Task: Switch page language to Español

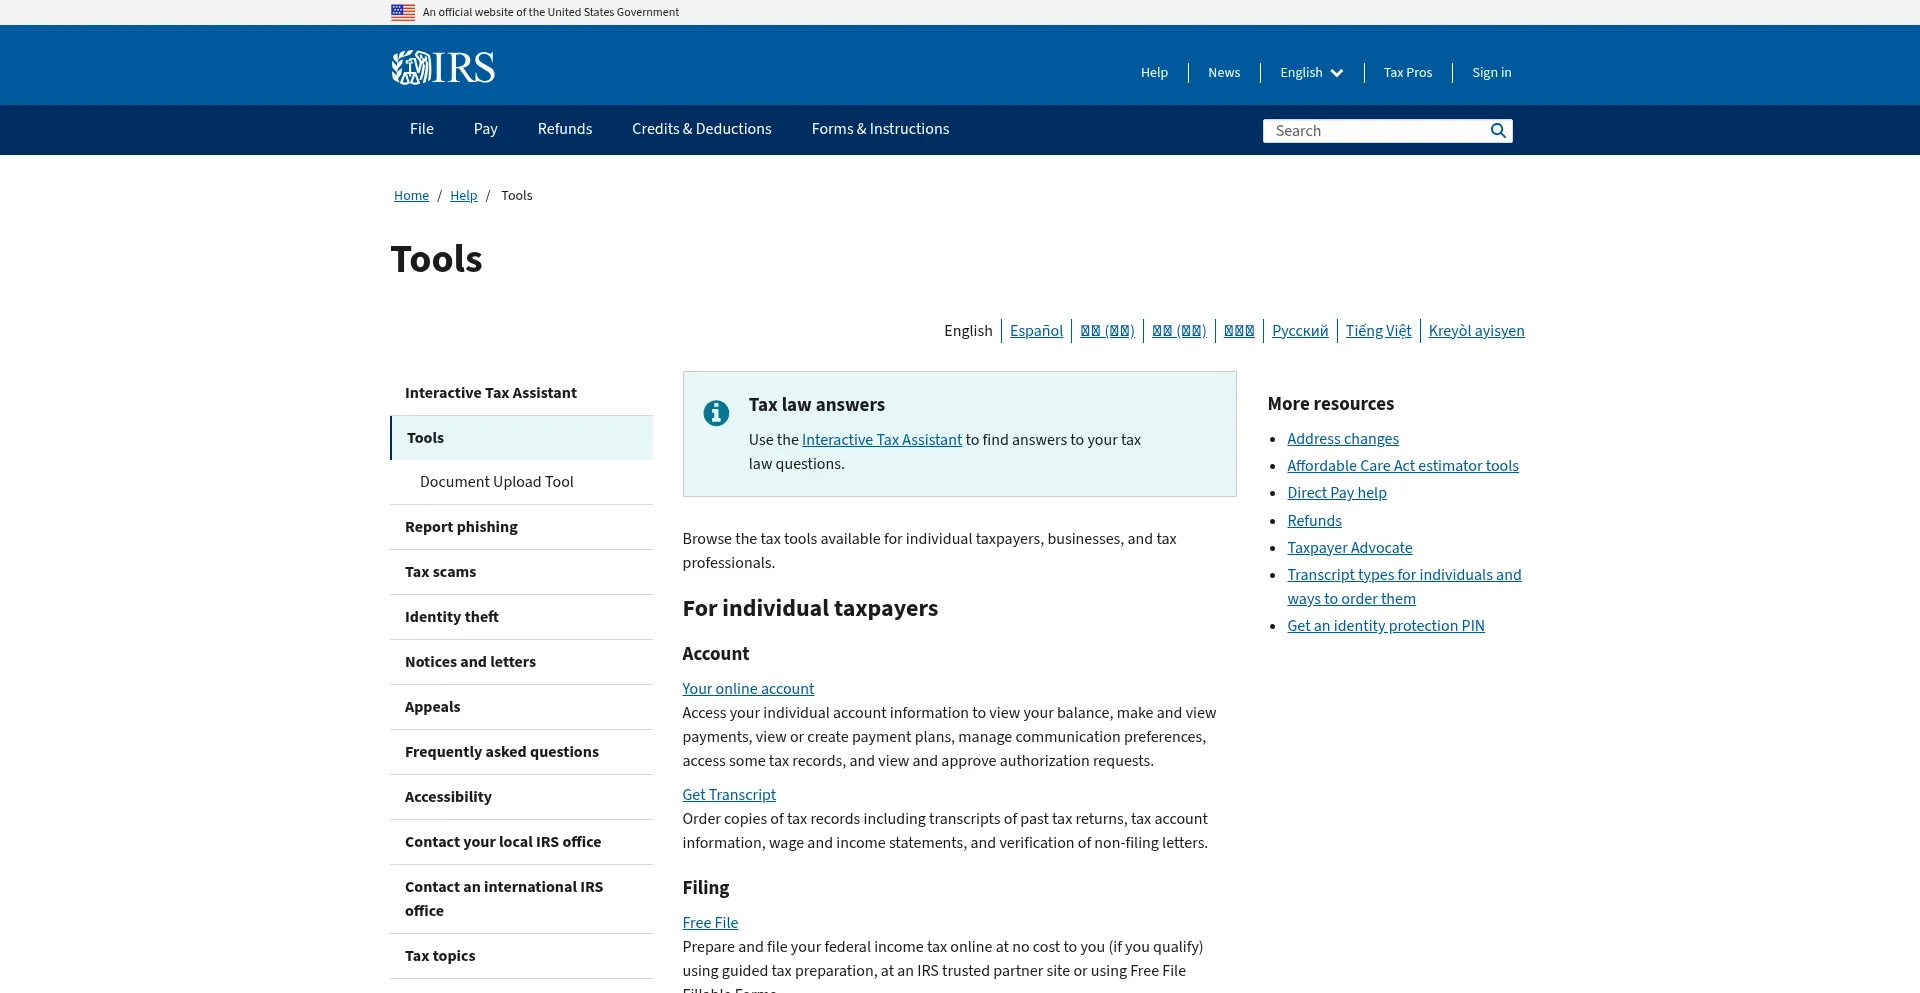Action: click(1036, 331)
